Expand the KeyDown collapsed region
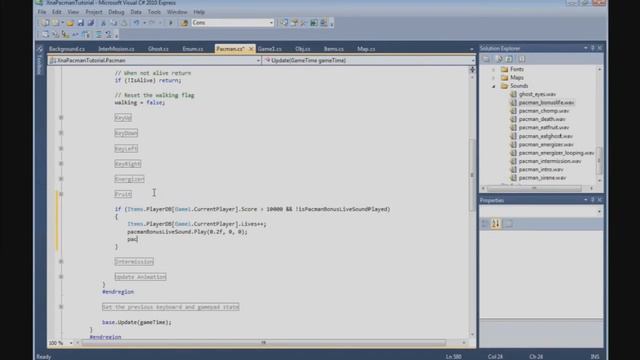Viewport: 640px width, 360px height. tap(61, 133)
